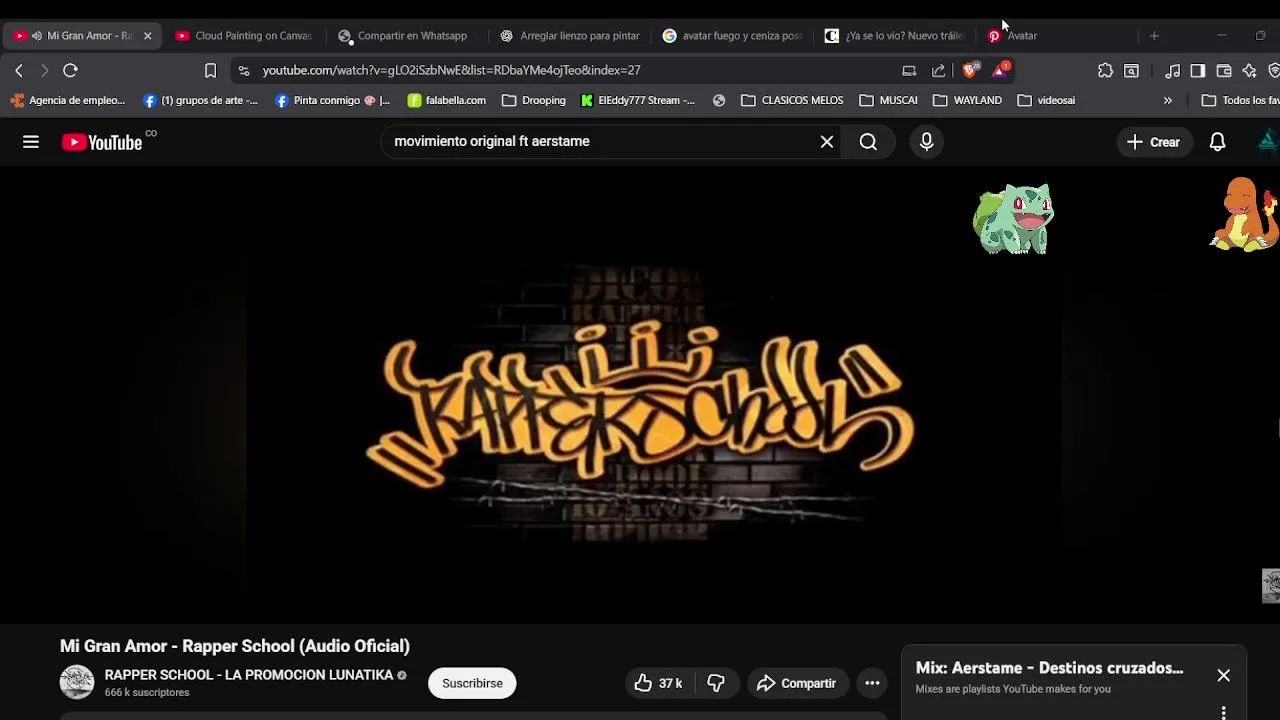Share the video via Compartir
The width and height of the screenshot is (1280, 720).
pyautogui.click(x=797, y=683)
